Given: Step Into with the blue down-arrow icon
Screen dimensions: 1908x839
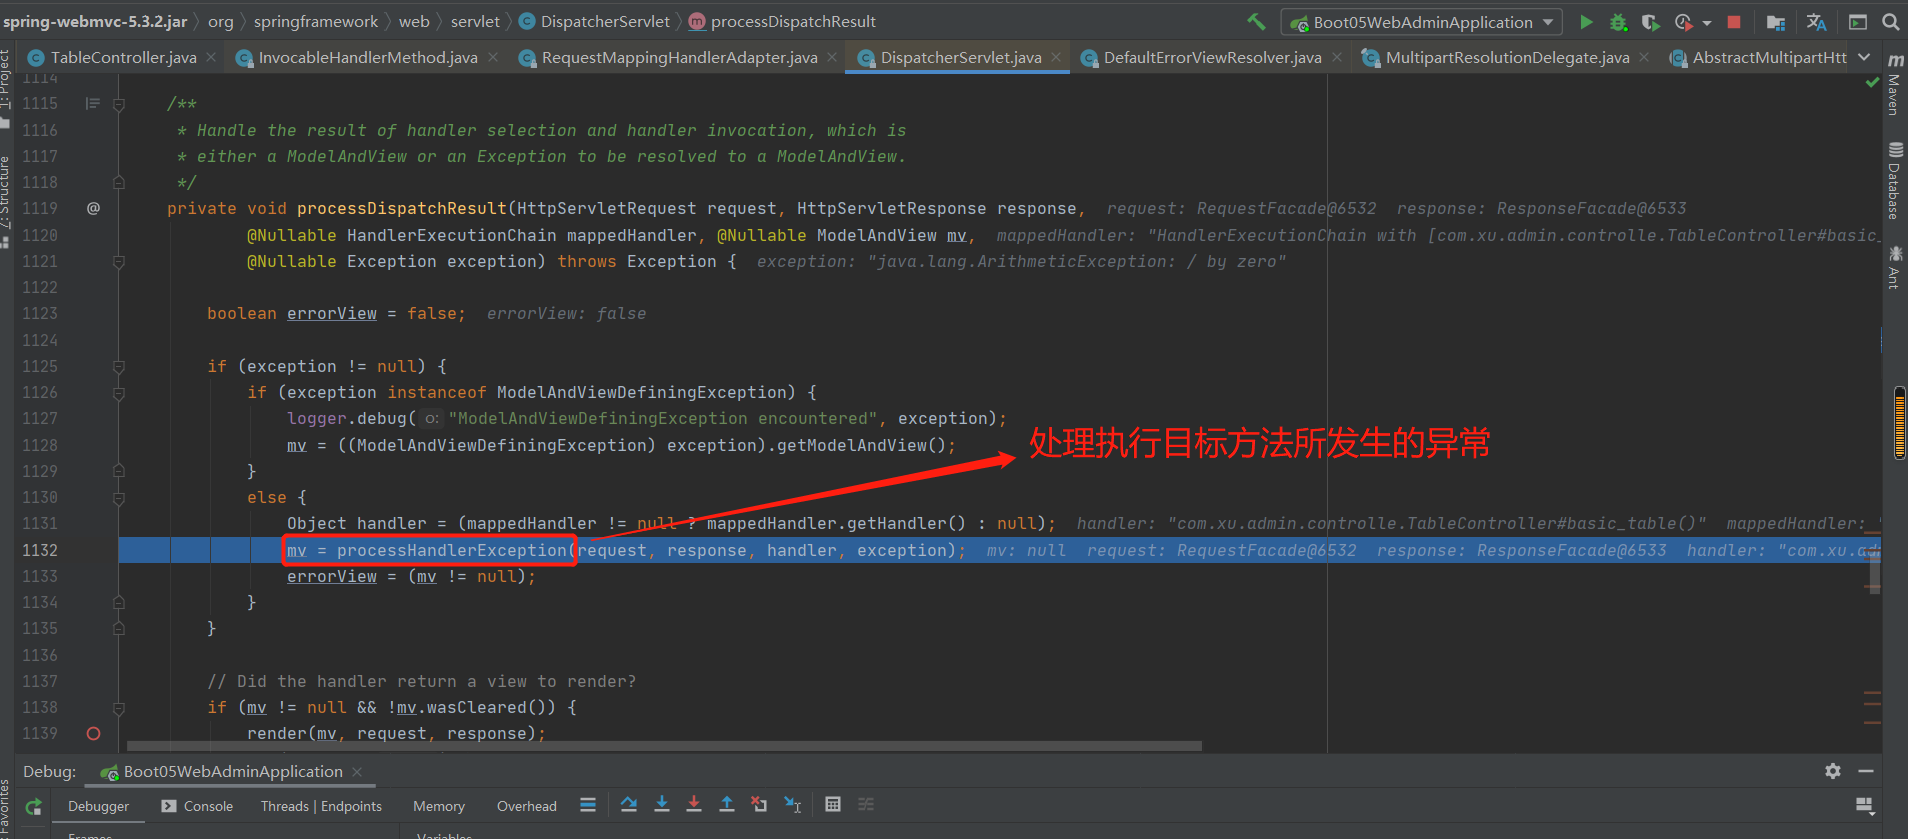Looking at the screenshot, I should pyautogui.click(x=662, y=805).
